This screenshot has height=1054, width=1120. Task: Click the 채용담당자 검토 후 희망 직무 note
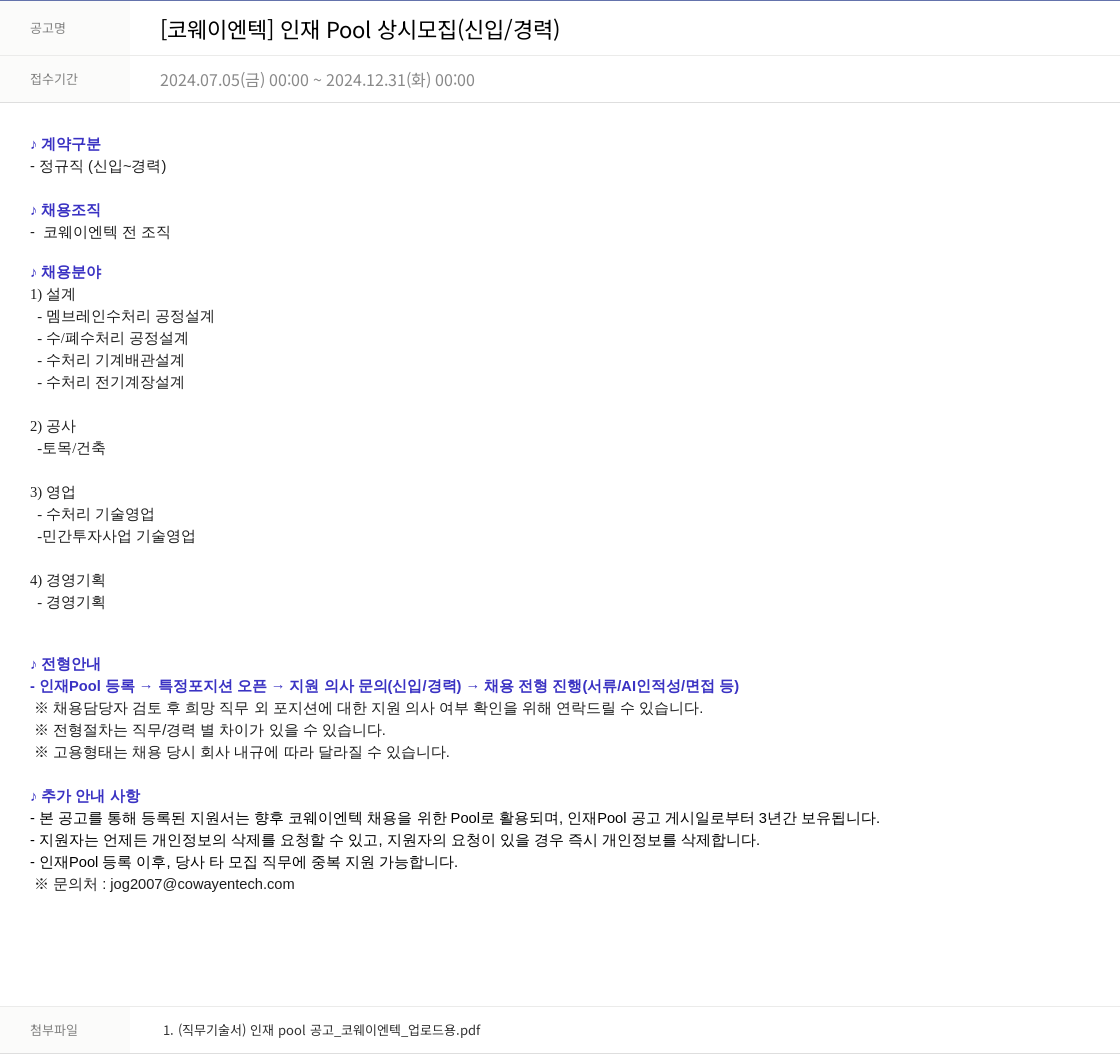[369, 708]
